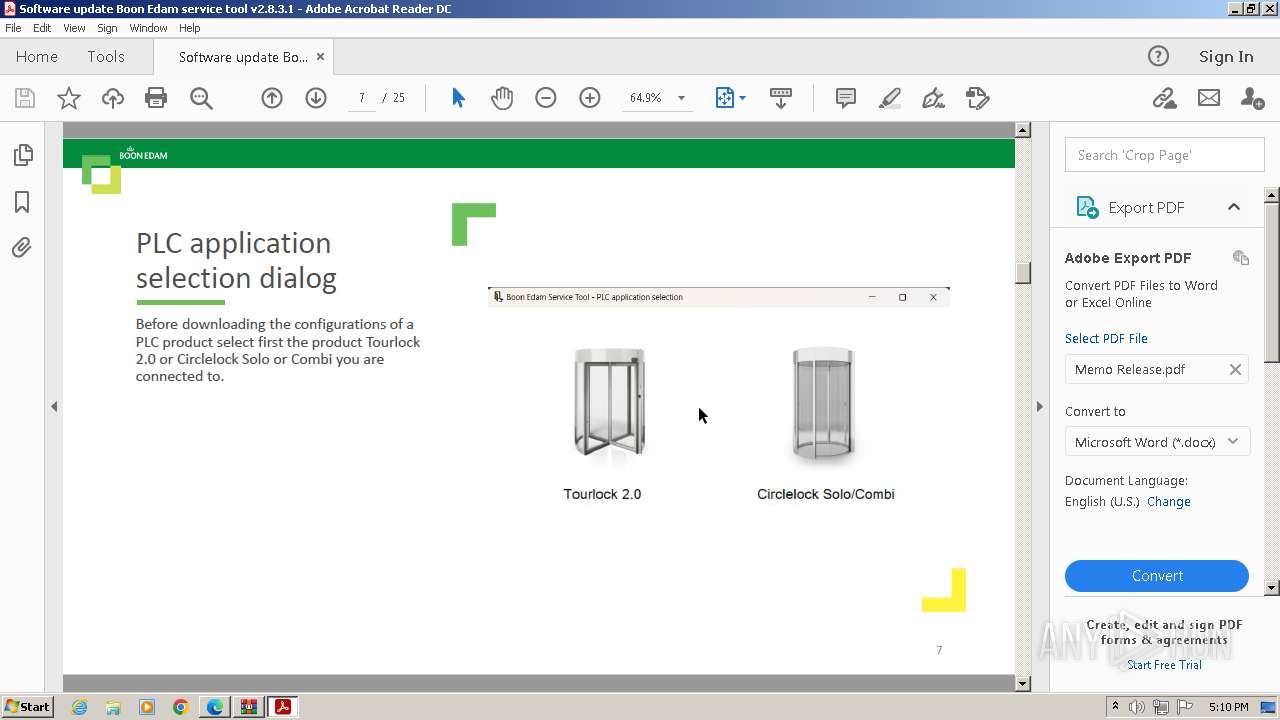1280x720 pixels.
Task: Click the document scrollbar down arrow
Action: point(1022,684)
